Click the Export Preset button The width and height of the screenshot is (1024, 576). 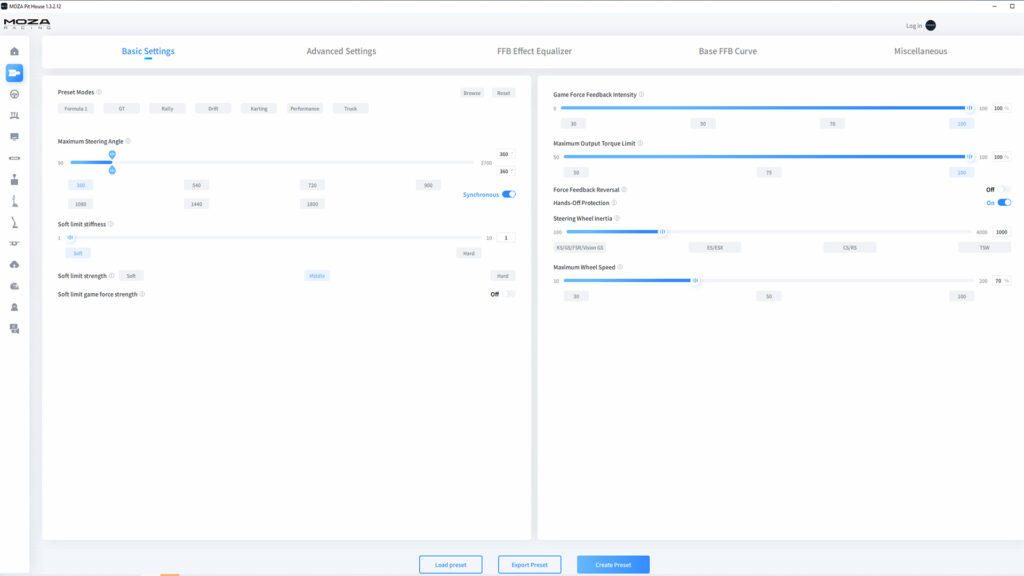pyautogui.click(x=530, y=564)
